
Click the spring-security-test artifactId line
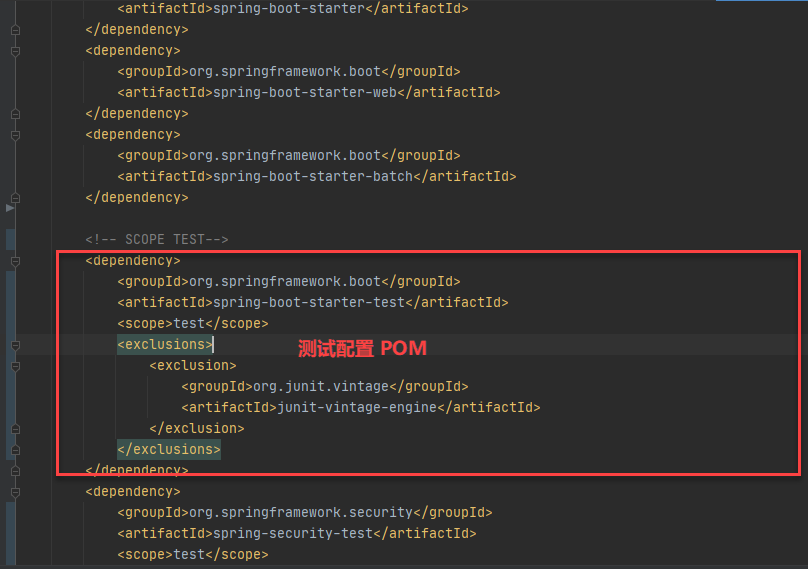point(297,533)
